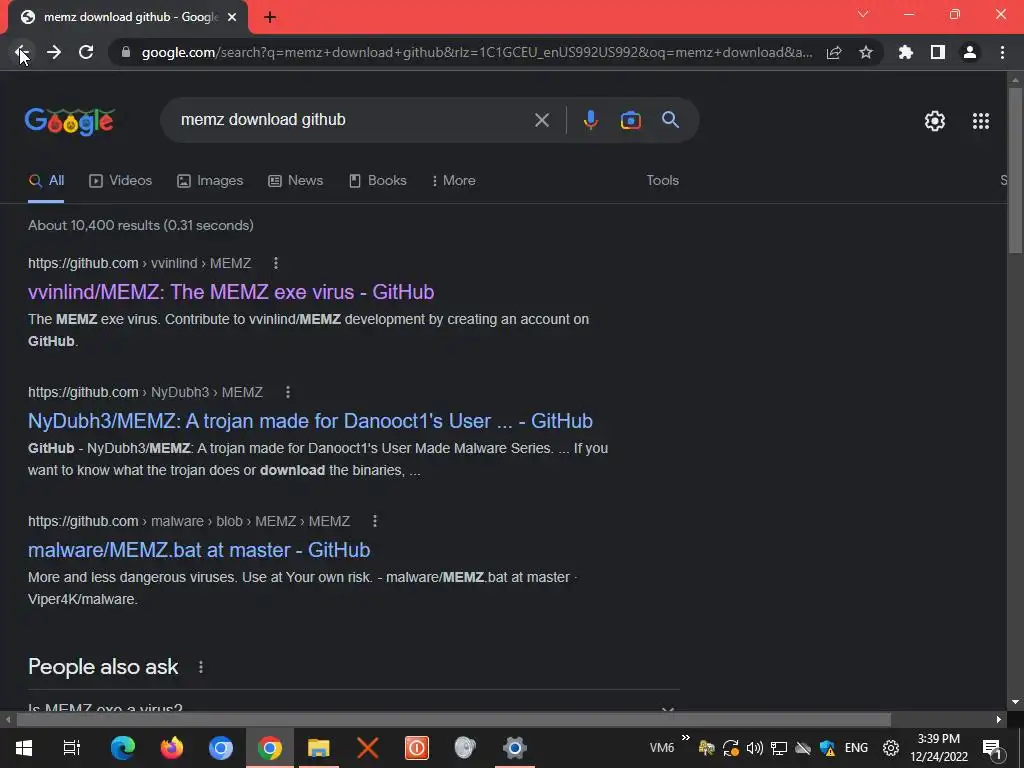Open a new tab with plus button
The image size is (1024, 768).
pos(270,18)
